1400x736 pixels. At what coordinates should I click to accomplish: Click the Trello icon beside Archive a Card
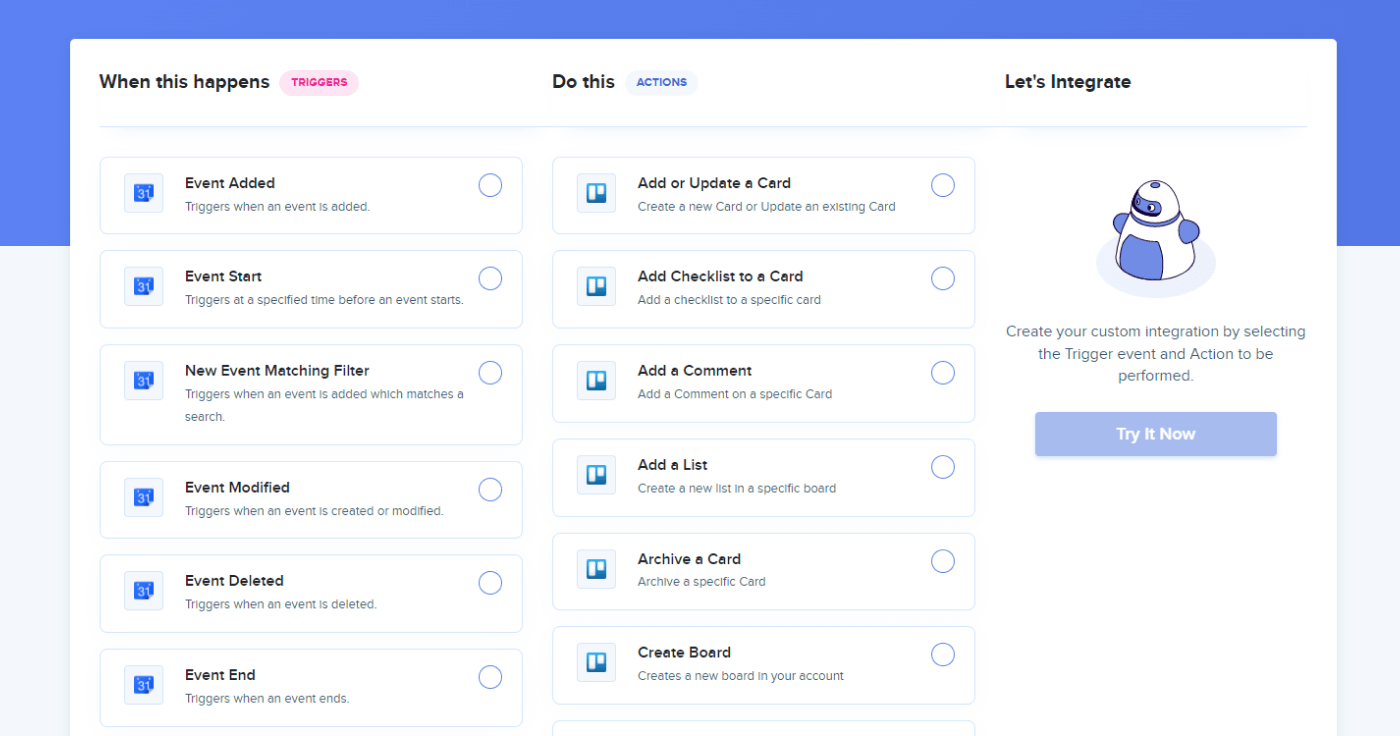[x=596, y=568]
